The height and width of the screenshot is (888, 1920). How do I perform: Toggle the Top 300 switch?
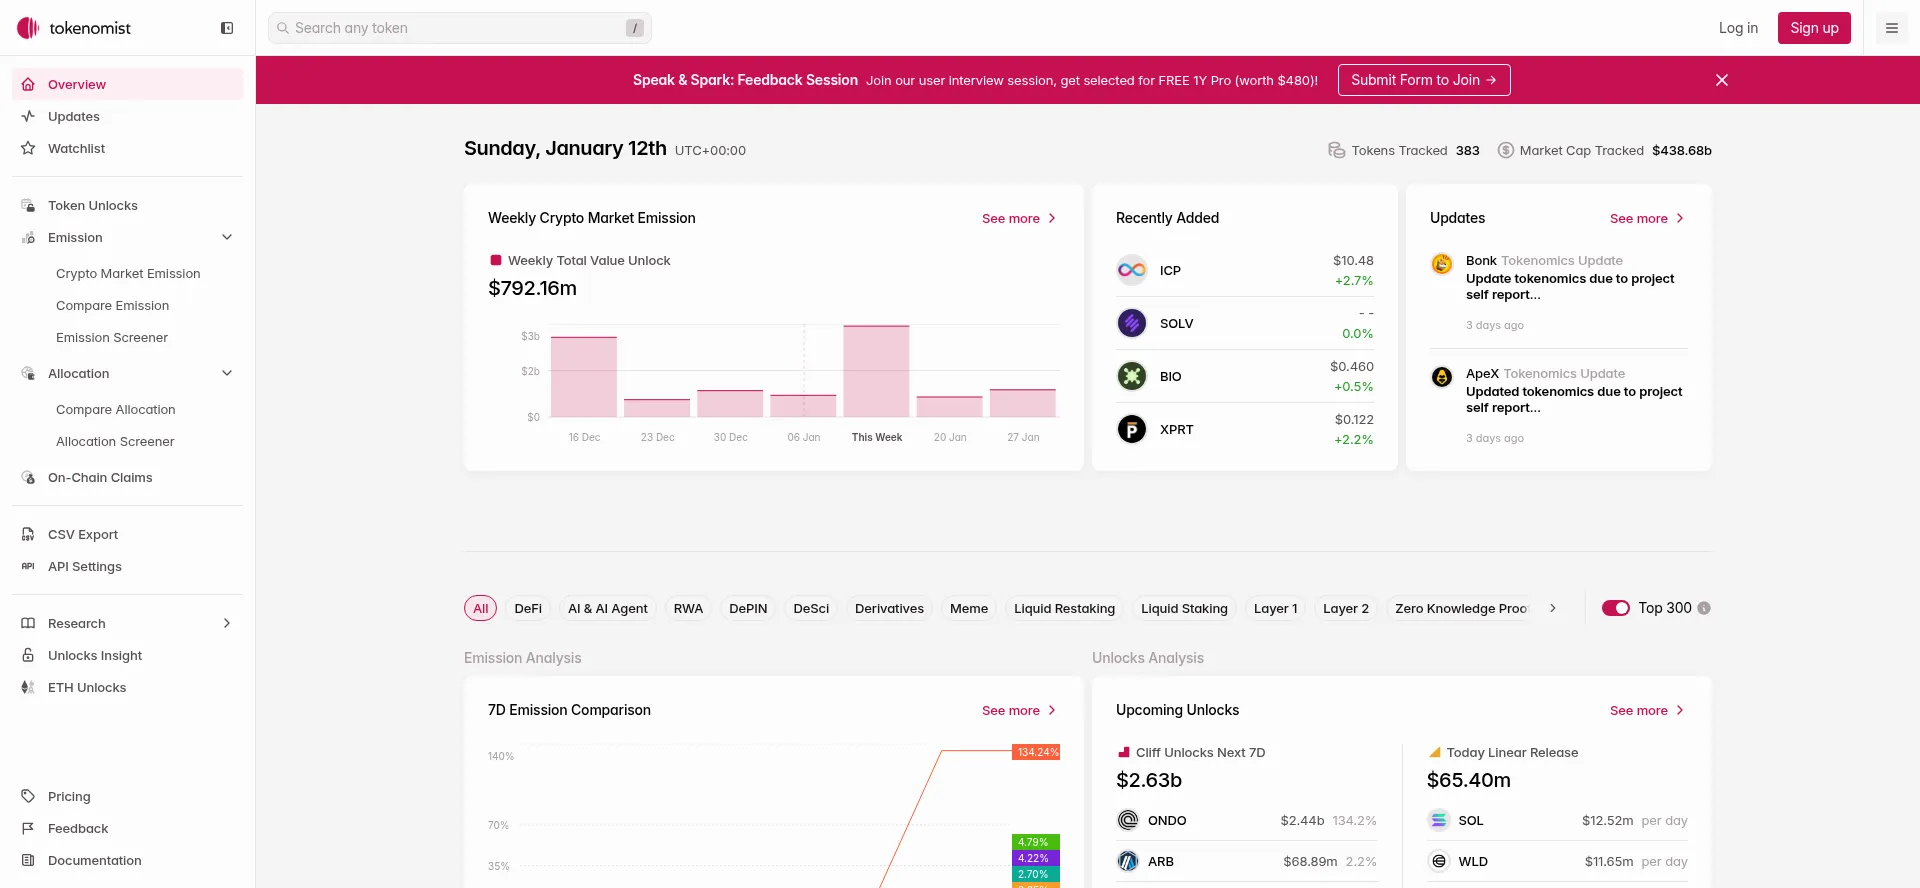1616,608
